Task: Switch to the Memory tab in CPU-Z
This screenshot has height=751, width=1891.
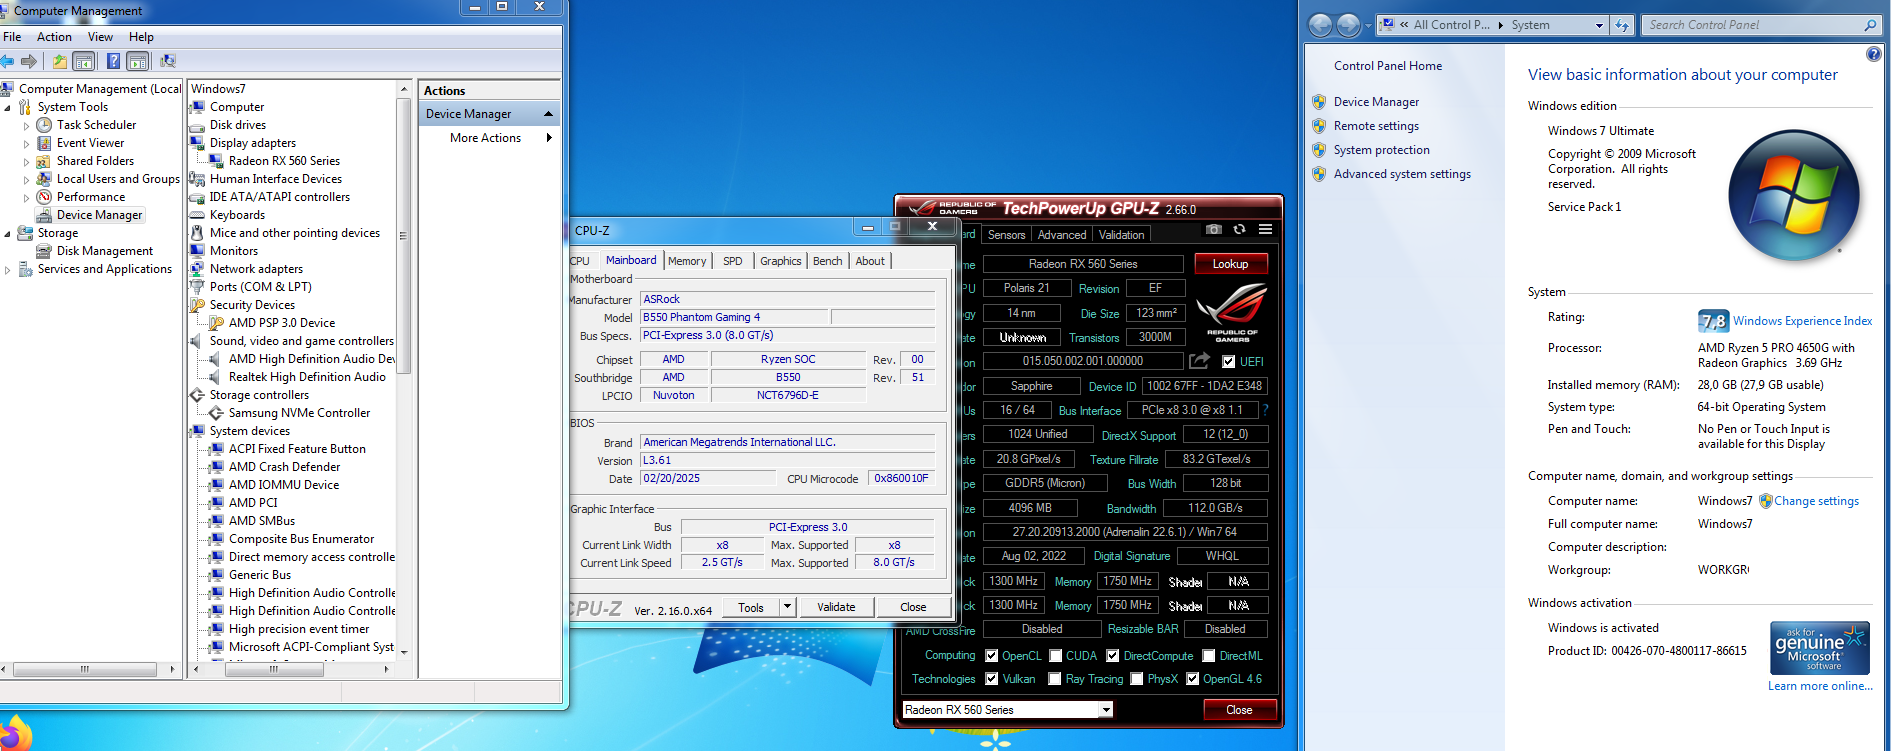Action: [687, 261]
